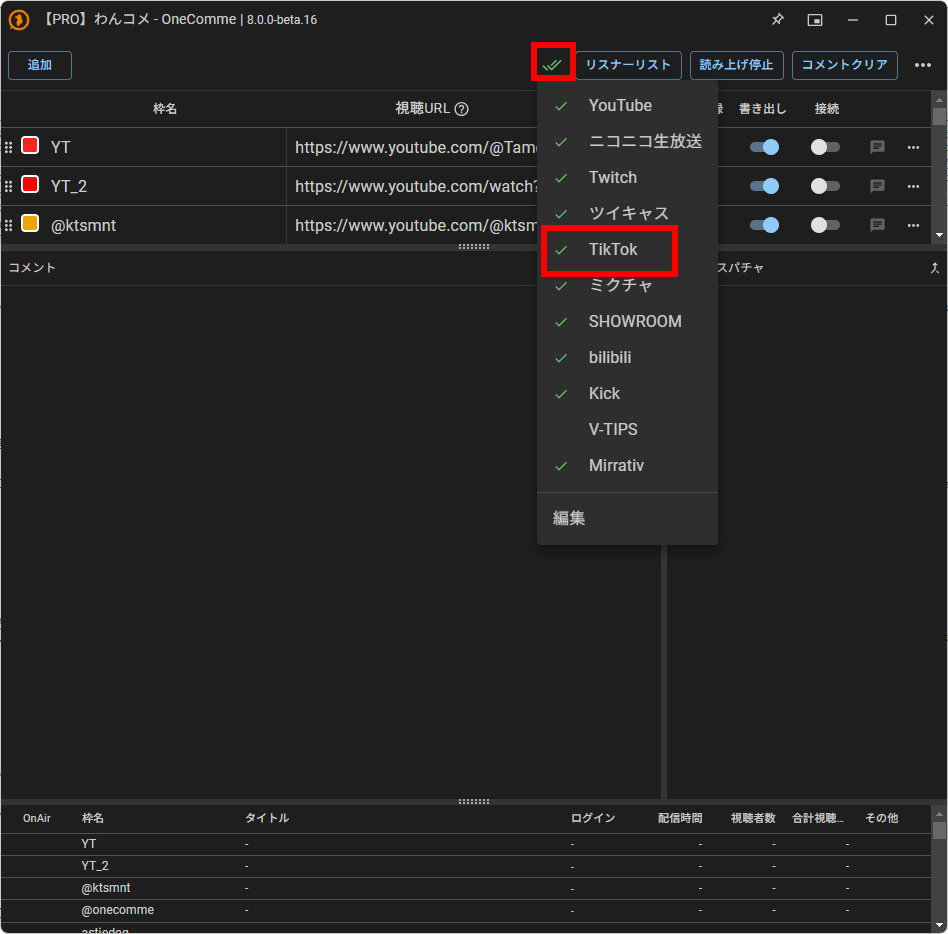Click the タイトル column header

coord(267,819)
